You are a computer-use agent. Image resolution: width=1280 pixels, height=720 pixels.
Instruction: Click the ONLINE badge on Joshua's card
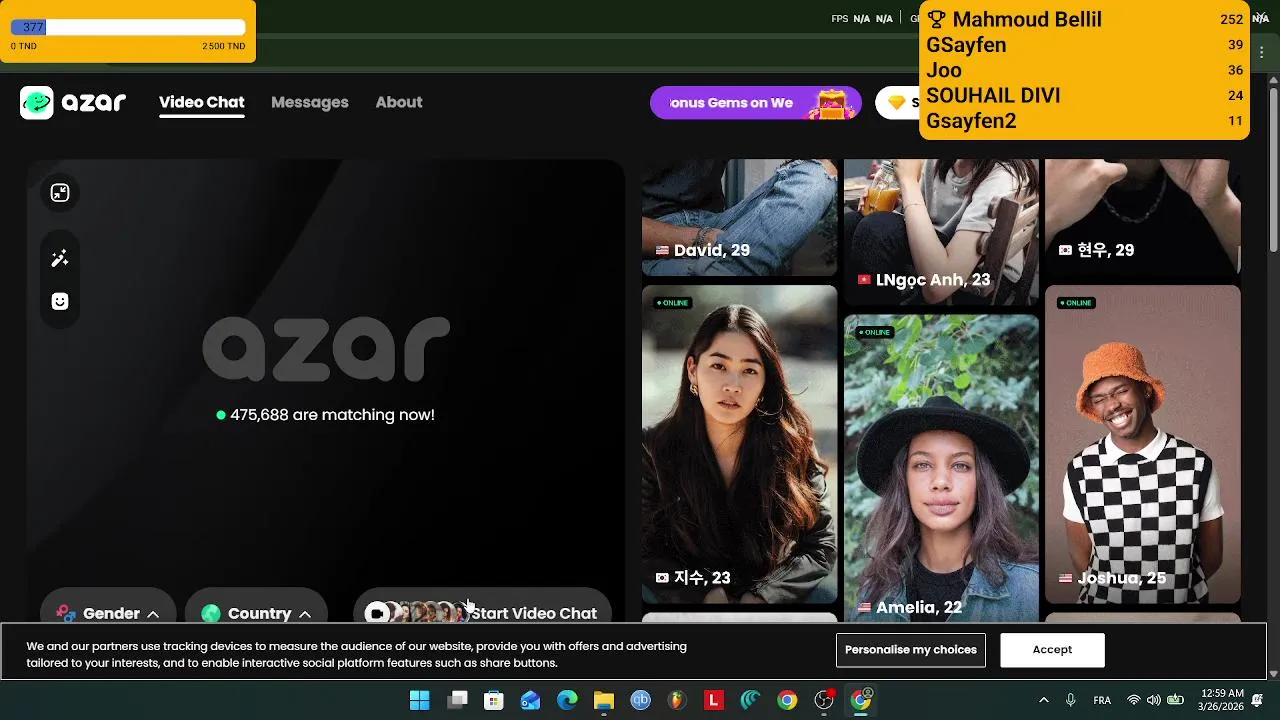(x=1076, y=303)
